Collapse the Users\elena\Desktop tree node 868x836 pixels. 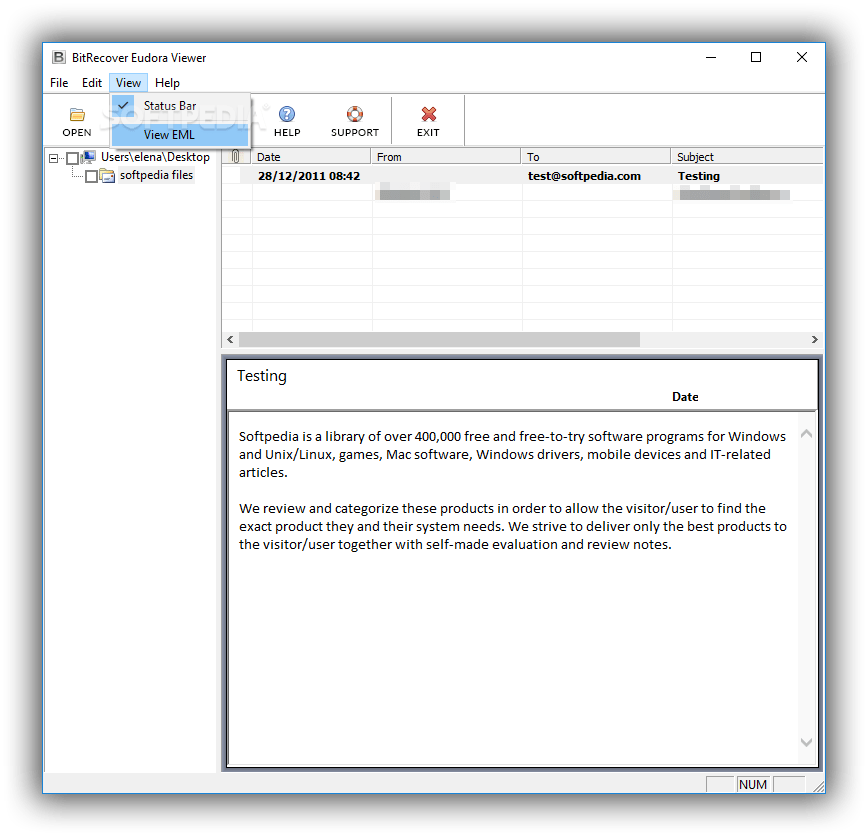54,157
